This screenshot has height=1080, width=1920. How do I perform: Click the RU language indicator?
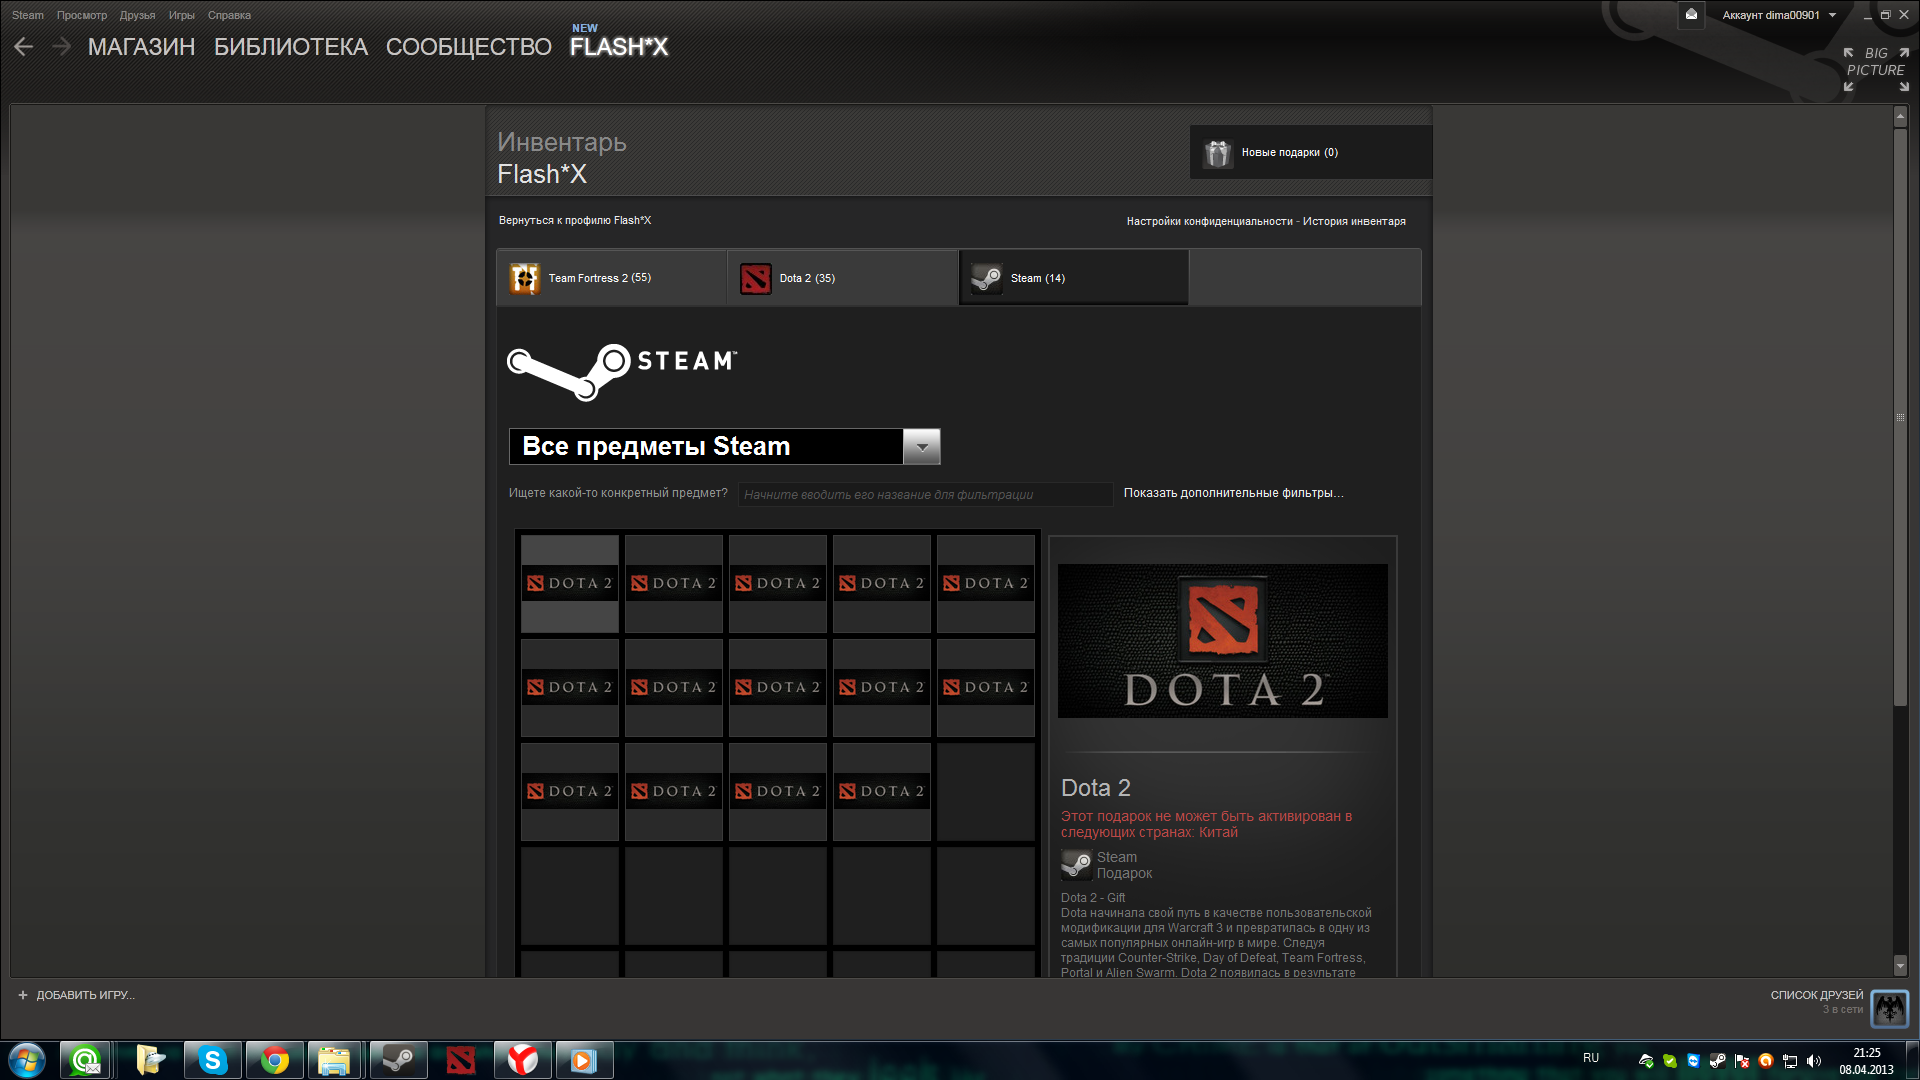pos(1591,1058)
